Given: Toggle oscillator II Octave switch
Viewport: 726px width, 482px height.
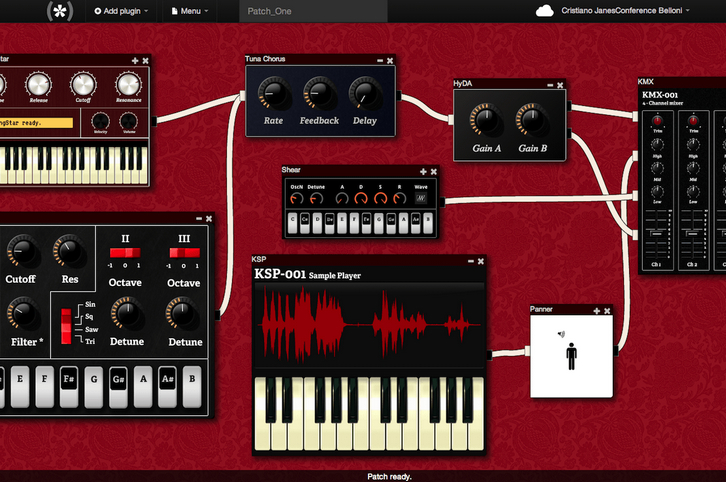Looking at the screenshot, I should coord(126,253).
